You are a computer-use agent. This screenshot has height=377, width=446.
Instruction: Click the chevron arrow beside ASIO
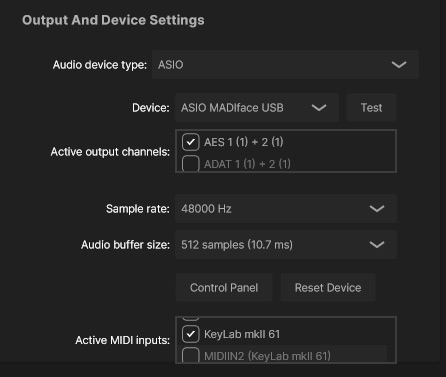(x=399, y=65)
